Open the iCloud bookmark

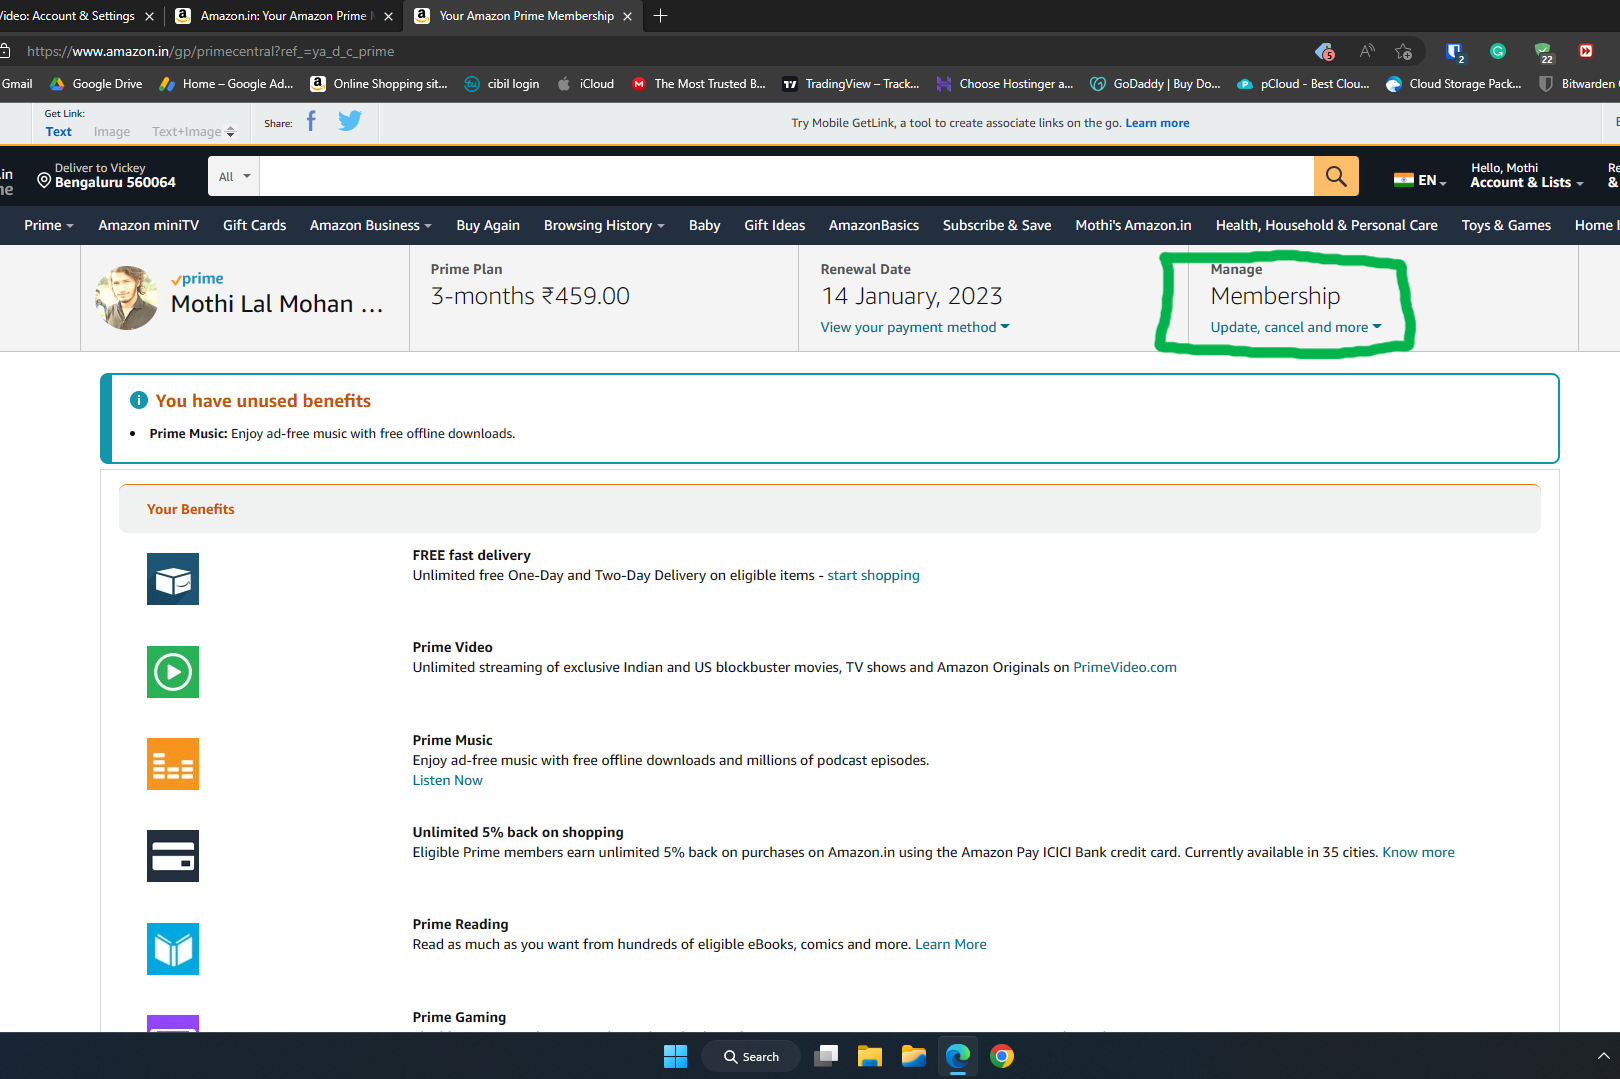(586, 84)
